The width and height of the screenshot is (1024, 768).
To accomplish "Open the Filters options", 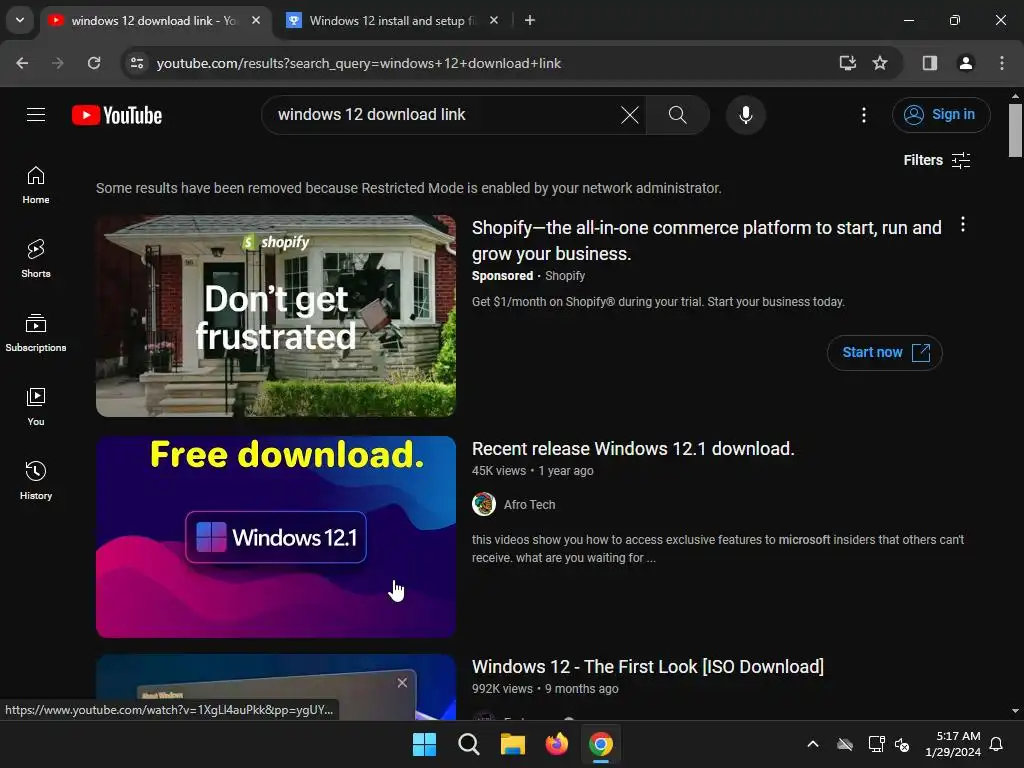I will coord(936,160).
